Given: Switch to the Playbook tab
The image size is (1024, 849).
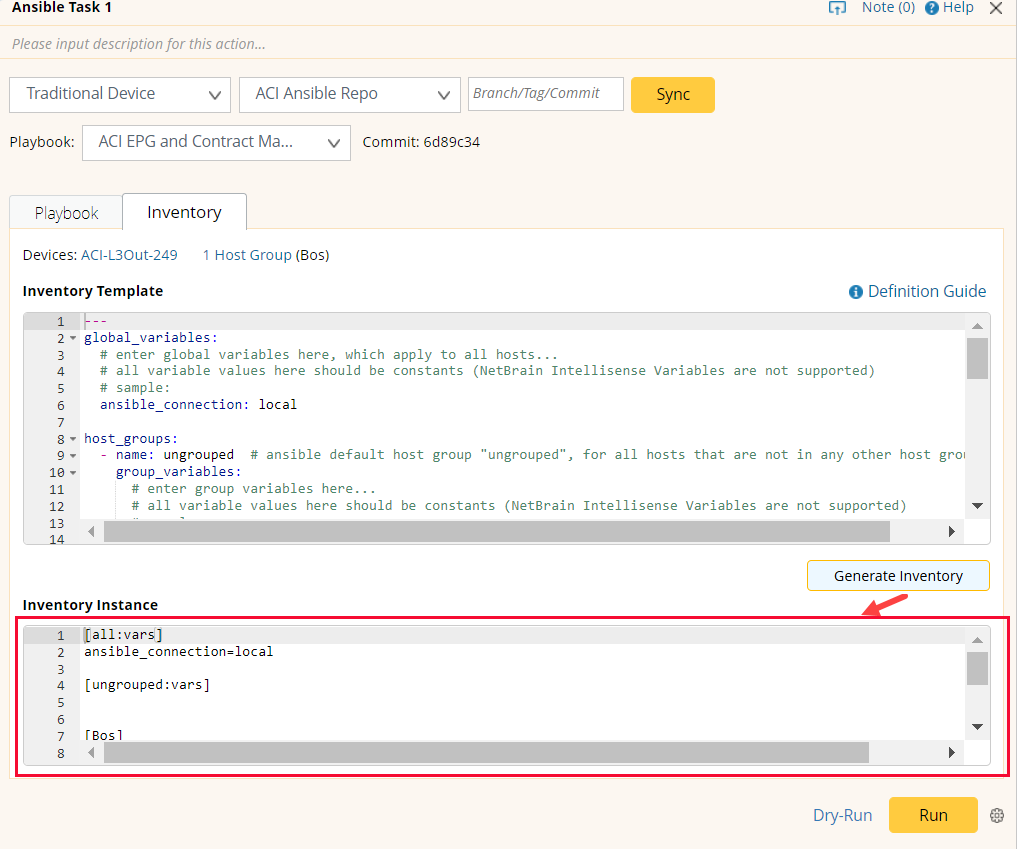Looking at the screenshot, I should [66, 213].
